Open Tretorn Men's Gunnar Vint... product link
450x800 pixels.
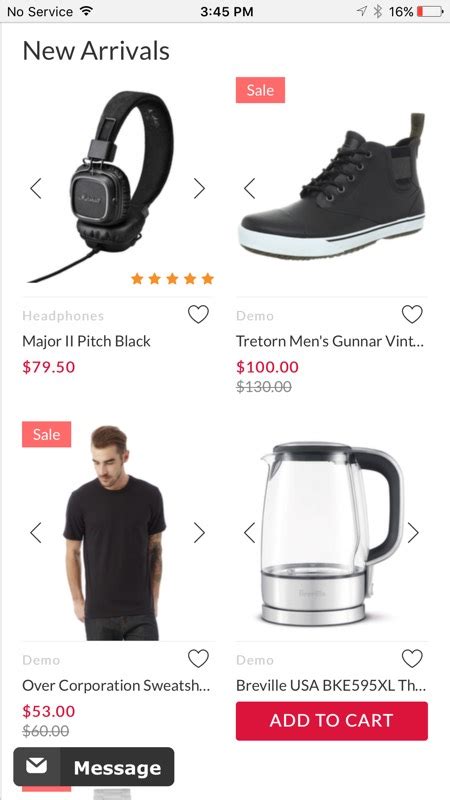[x=330, y=341]
